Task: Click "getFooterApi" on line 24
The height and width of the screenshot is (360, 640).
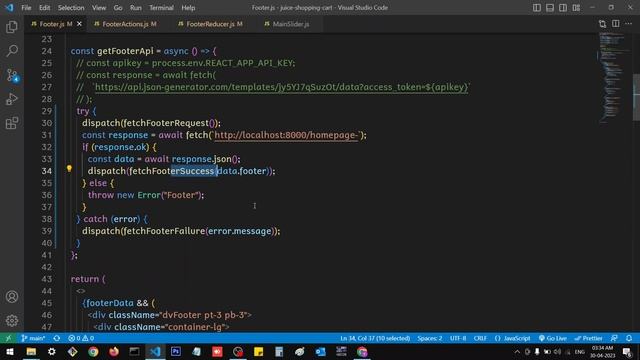Action: 125,51
